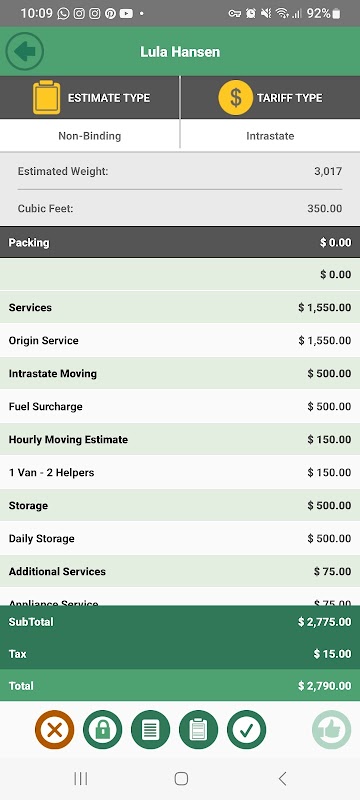
Task: Open the Packing section header
Action: click(180, 242)
